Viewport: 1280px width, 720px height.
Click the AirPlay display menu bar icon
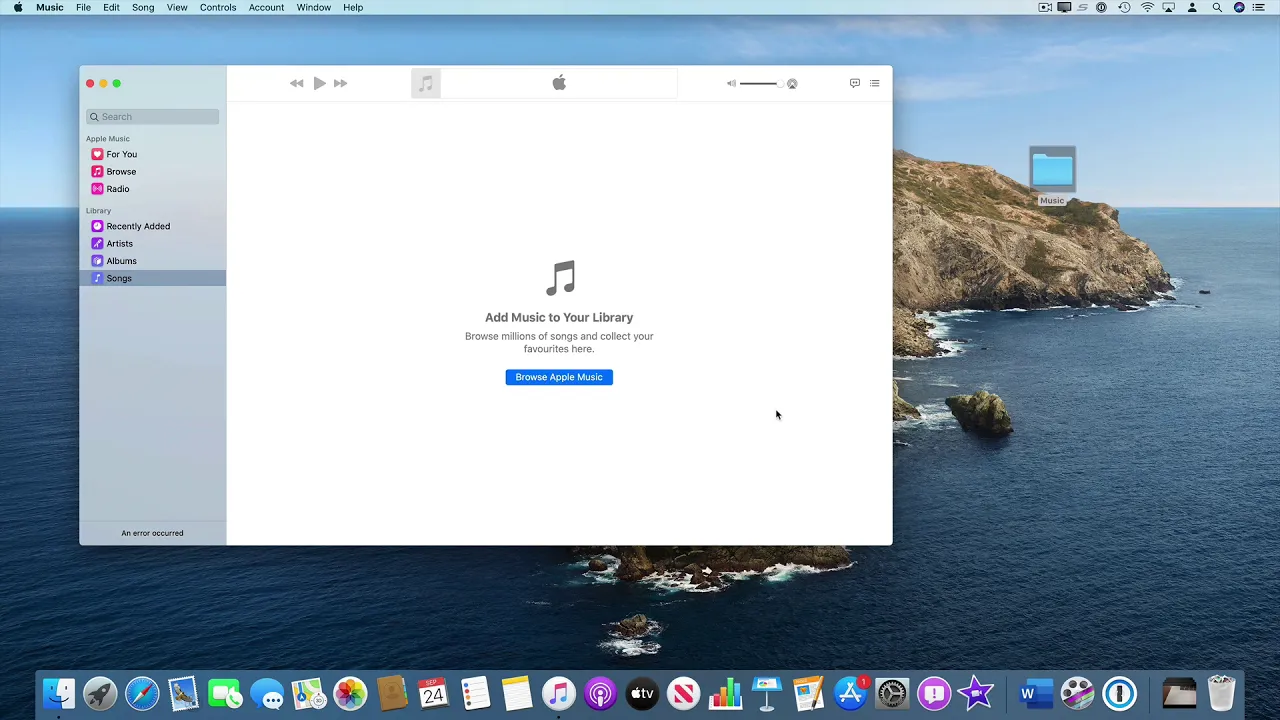pos(1168,7)
